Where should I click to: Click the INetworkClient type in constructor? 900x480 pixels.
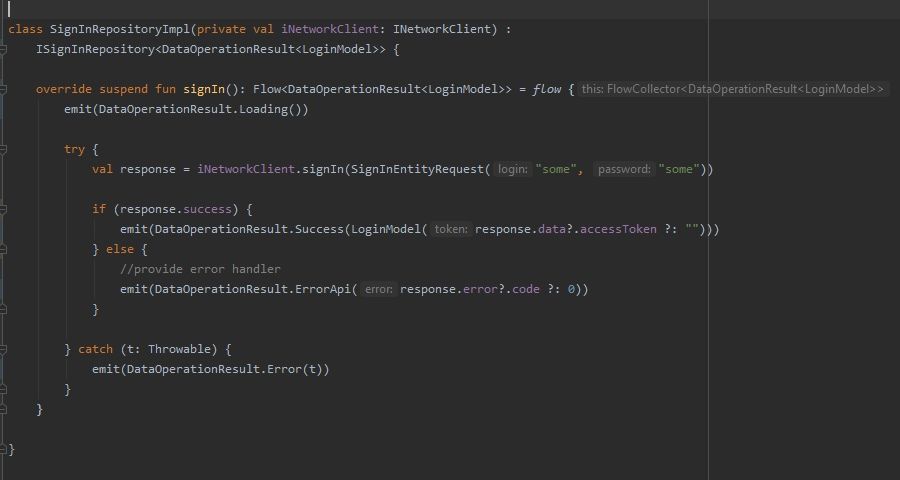[442, 29]
